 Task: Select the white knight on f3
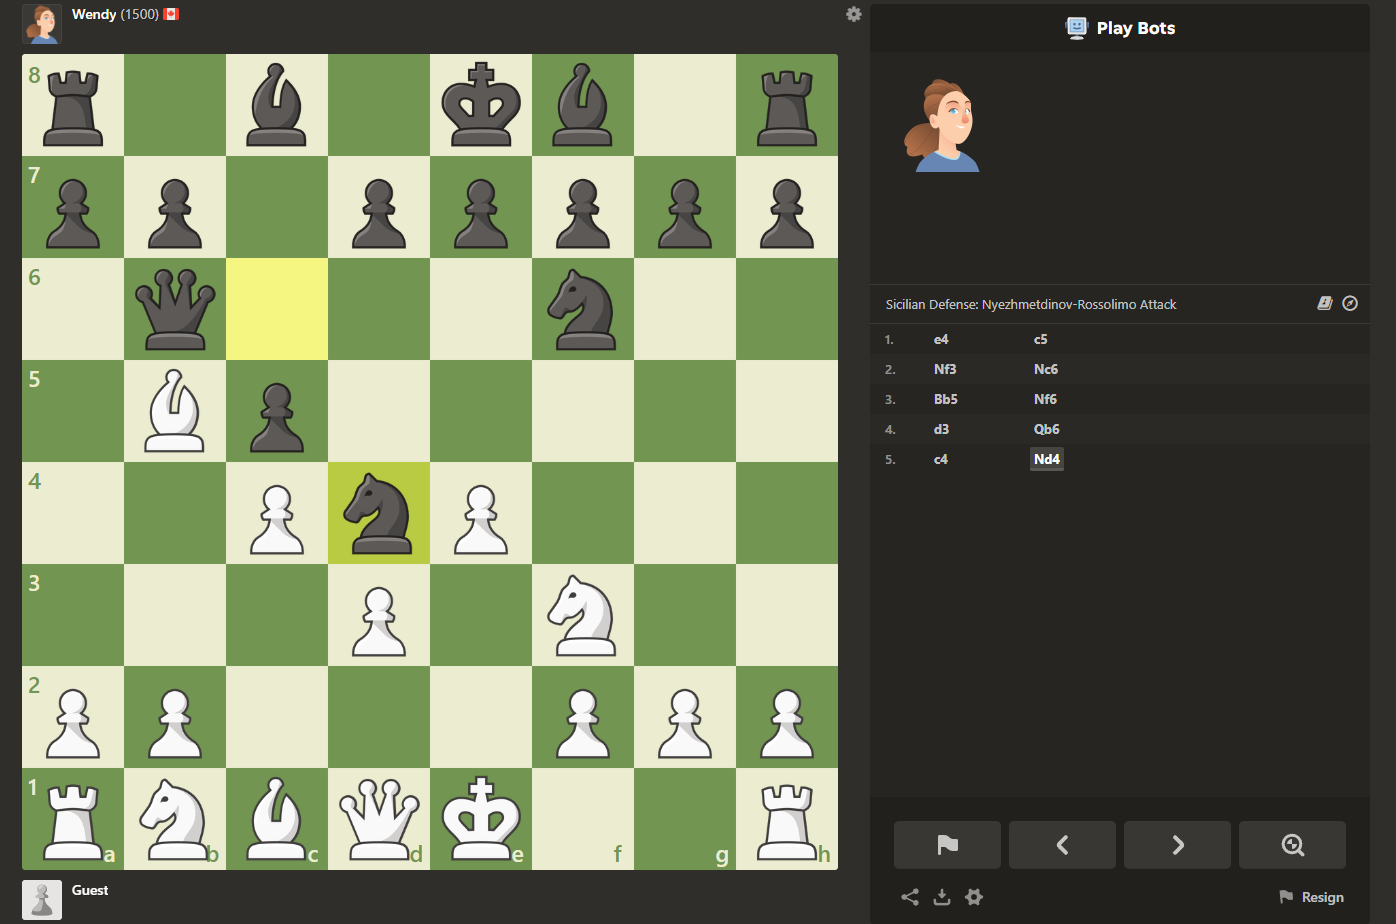[x=583, y=615]
